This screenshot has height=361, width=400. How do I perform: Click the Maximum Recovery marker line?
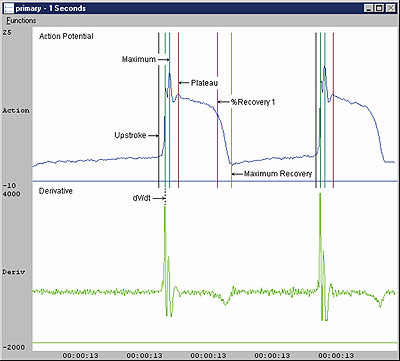[x=231, y=110]
